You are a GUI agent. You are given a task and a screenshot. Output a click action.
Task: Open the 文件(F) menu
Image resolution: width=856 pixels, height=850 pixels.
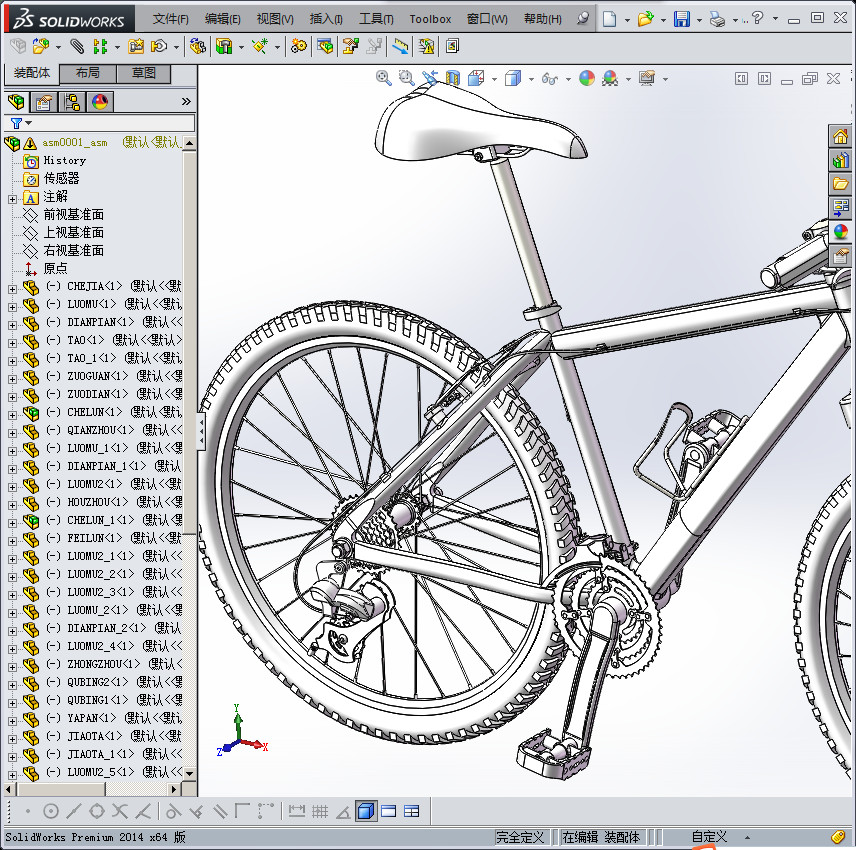coord(170,19)
